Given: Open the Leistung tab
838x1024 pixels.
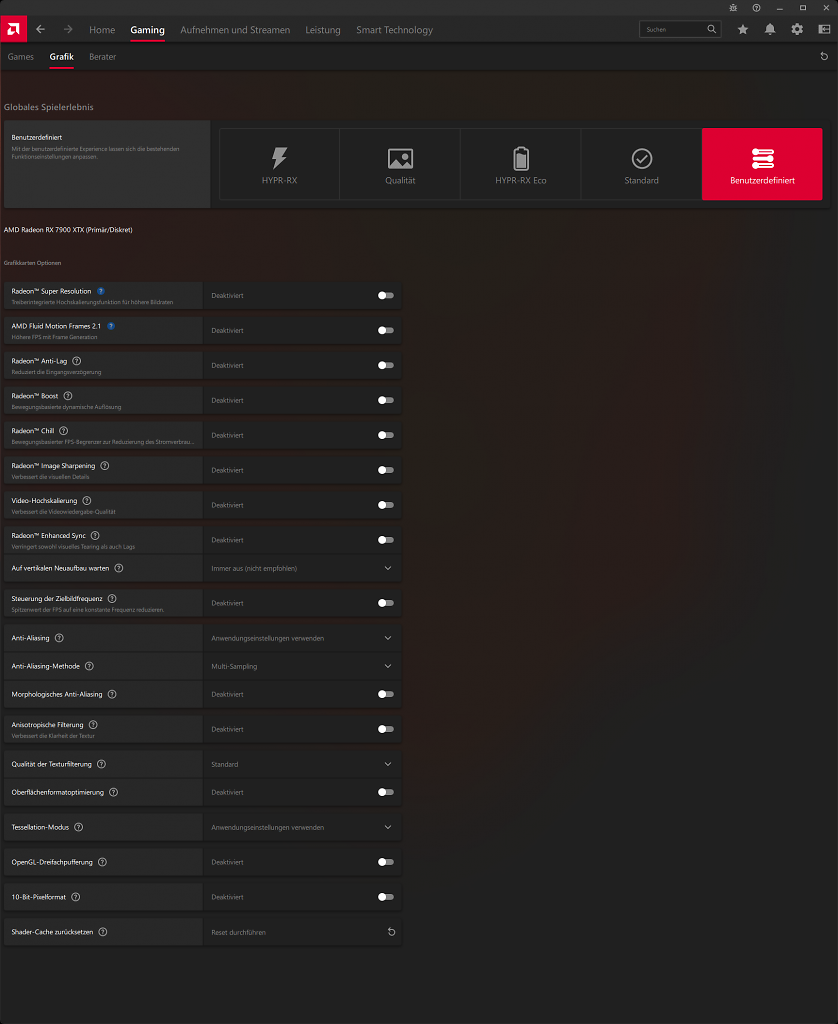Looking at the screenshot, I should pyautogui.click(x=323, y=30).
